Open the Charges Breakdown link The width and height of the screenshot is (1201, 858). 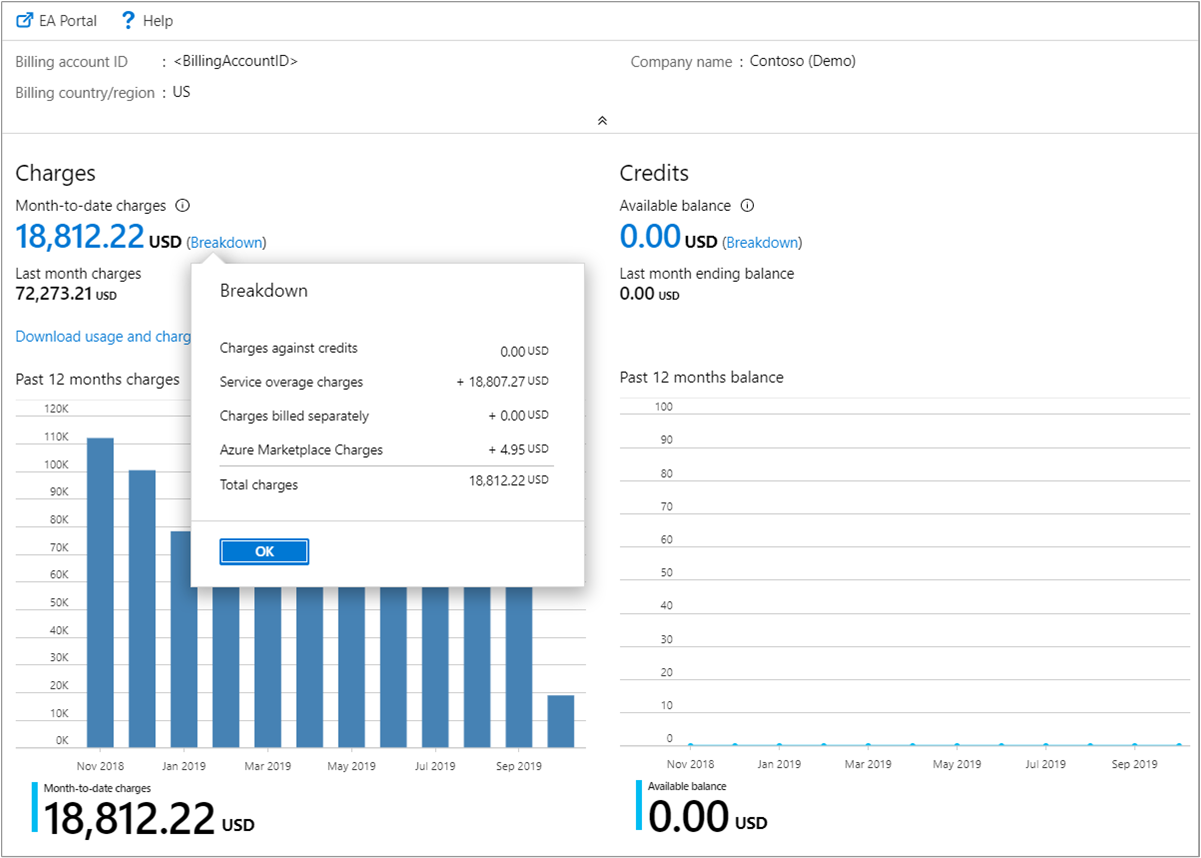pyautogui.click(x=227, y=242)
